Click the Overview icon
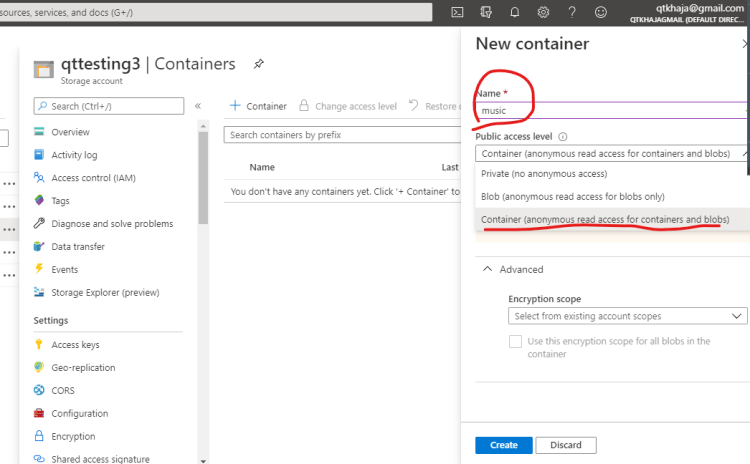The height and width of the screenshot is (464, 750). [x=39, y=132]
